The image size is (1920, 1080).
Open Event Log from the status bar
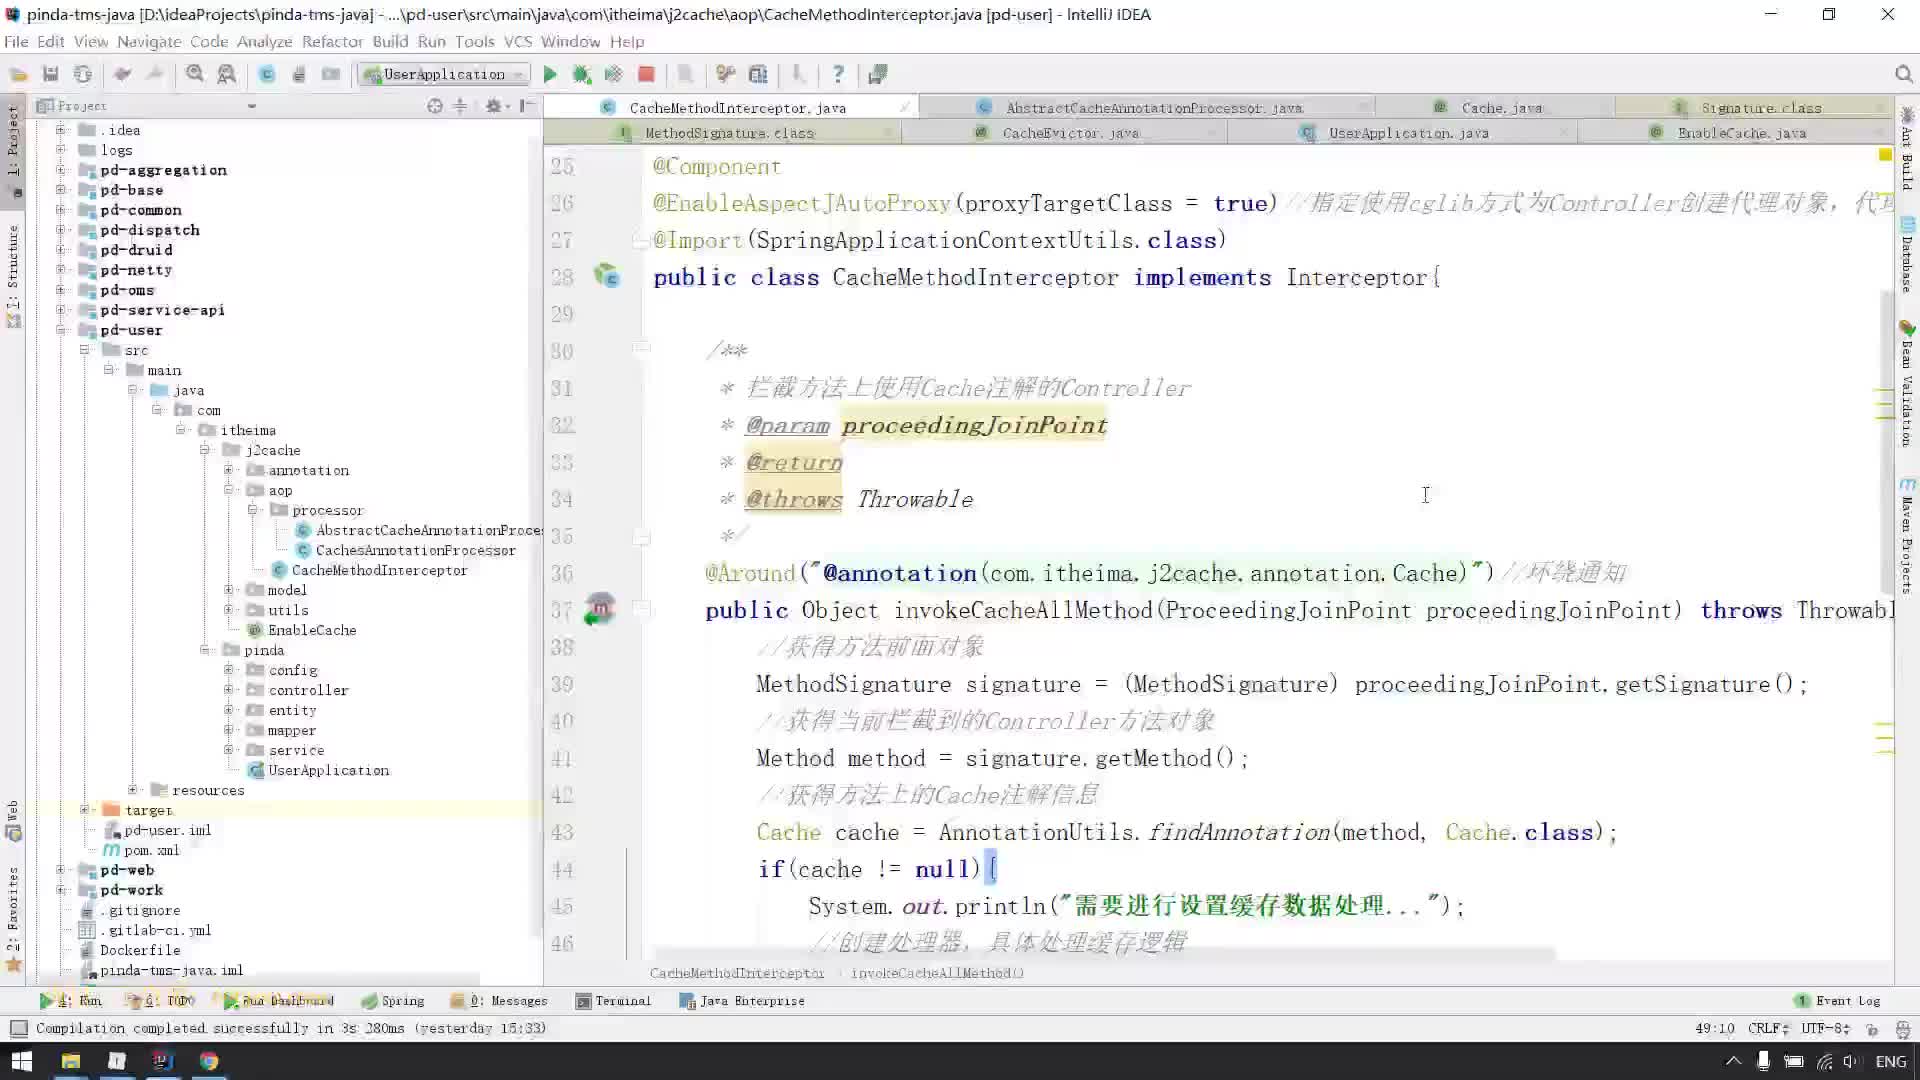(1838, 1001)
